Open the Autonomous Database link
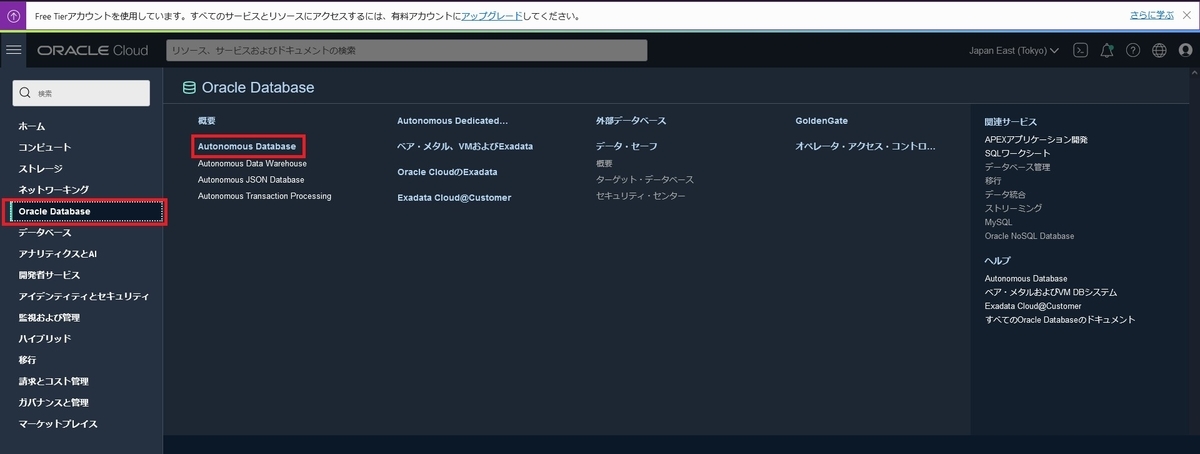 [x=247, y=146]
